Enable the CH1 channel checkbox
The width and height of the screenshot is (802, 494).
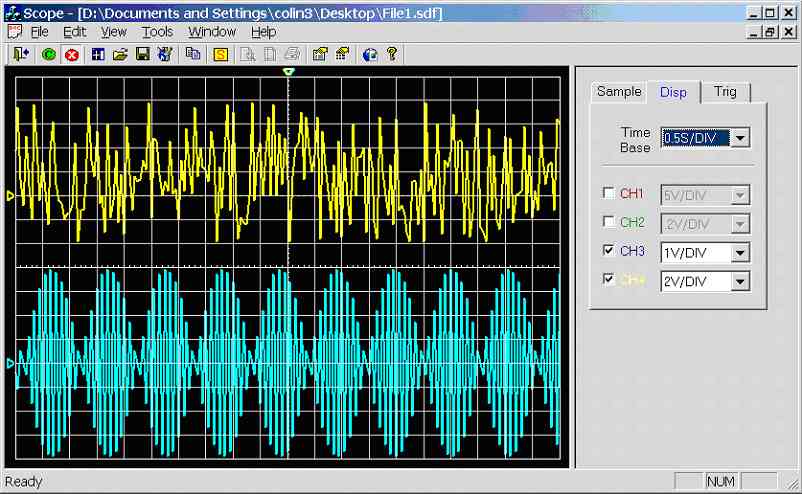click(x=609, y=194)
